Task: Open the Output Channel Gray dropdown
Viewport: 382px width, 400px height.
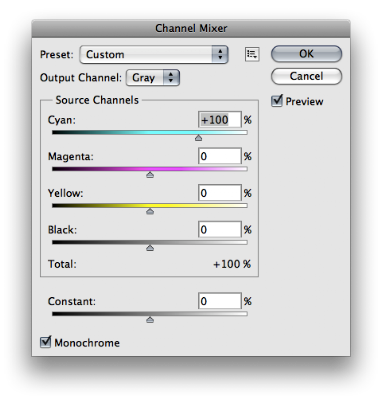Action: (x=153, y=78)
